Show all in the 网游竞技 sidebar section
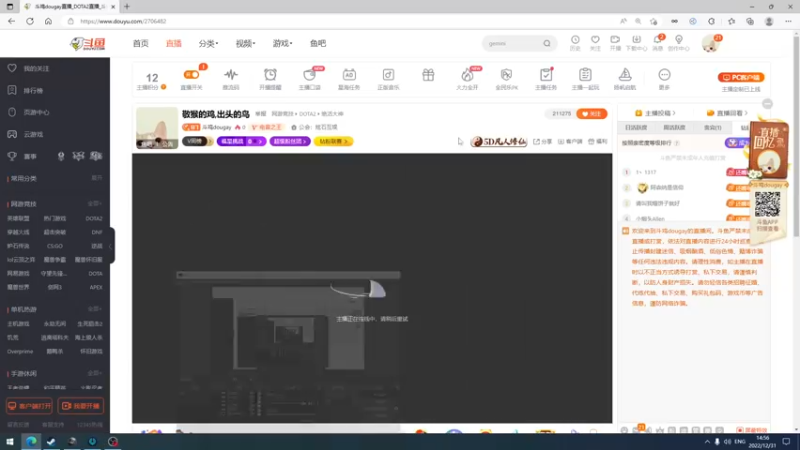Image resolution: width=800 pixels, height=450 pixels. (x=94, y=204)
